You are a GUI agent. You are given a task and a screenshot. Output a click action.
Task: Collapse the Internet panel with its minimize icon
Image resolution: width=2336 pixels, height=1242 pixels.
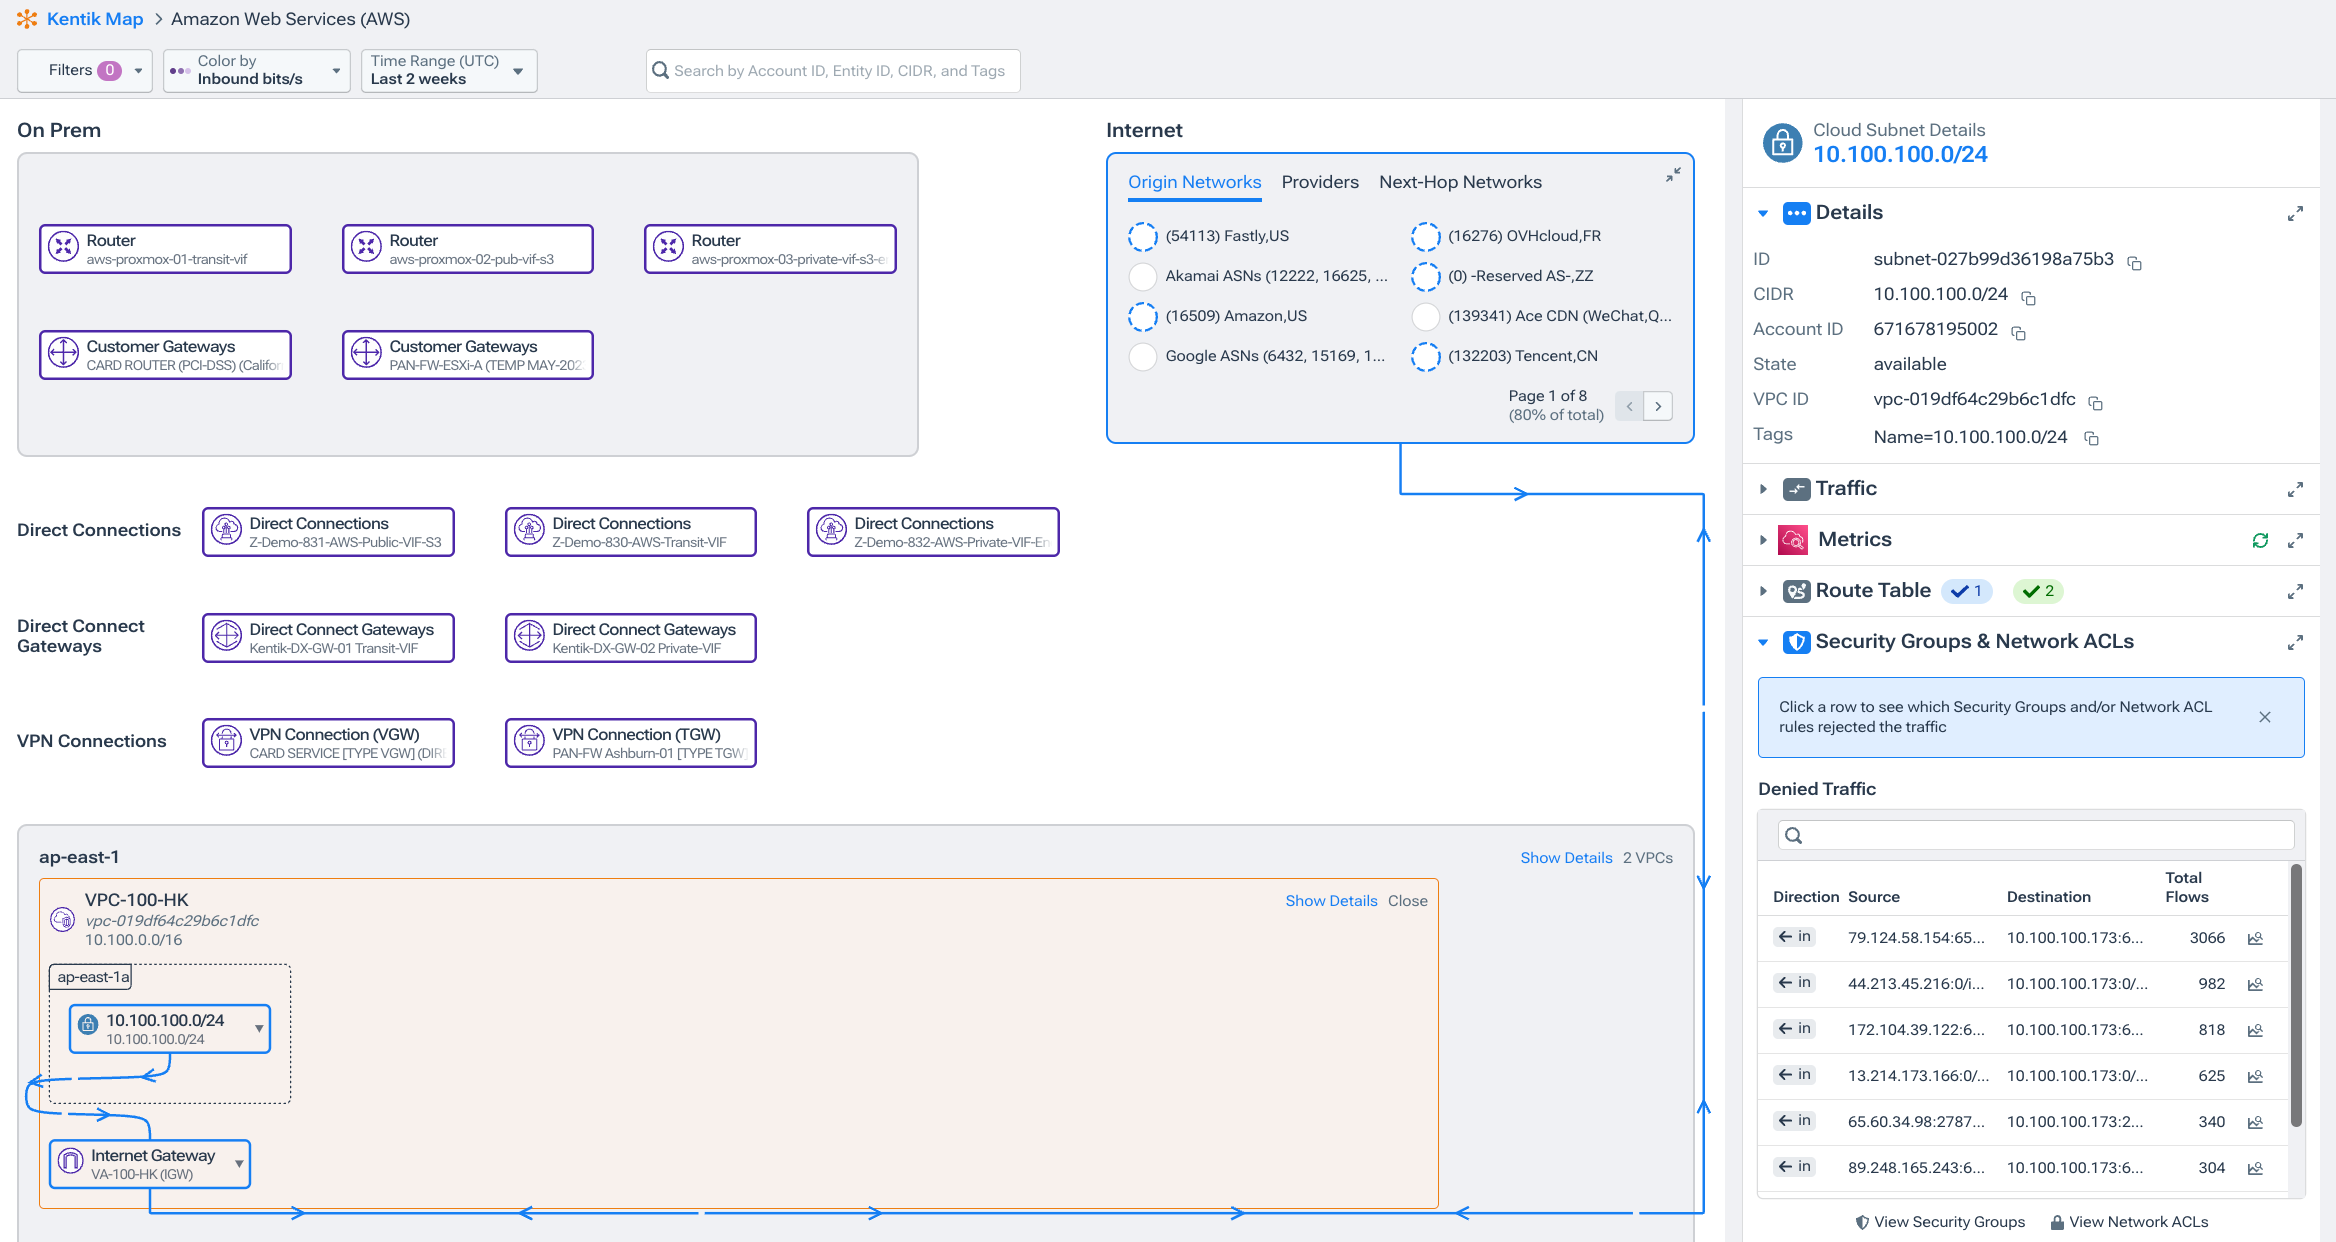[1674, 174]
